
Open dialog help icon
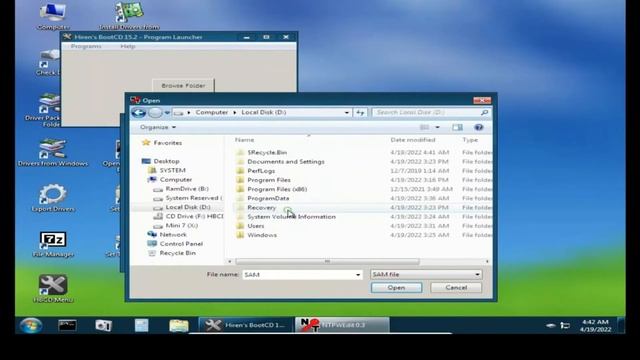click(479, 127)
